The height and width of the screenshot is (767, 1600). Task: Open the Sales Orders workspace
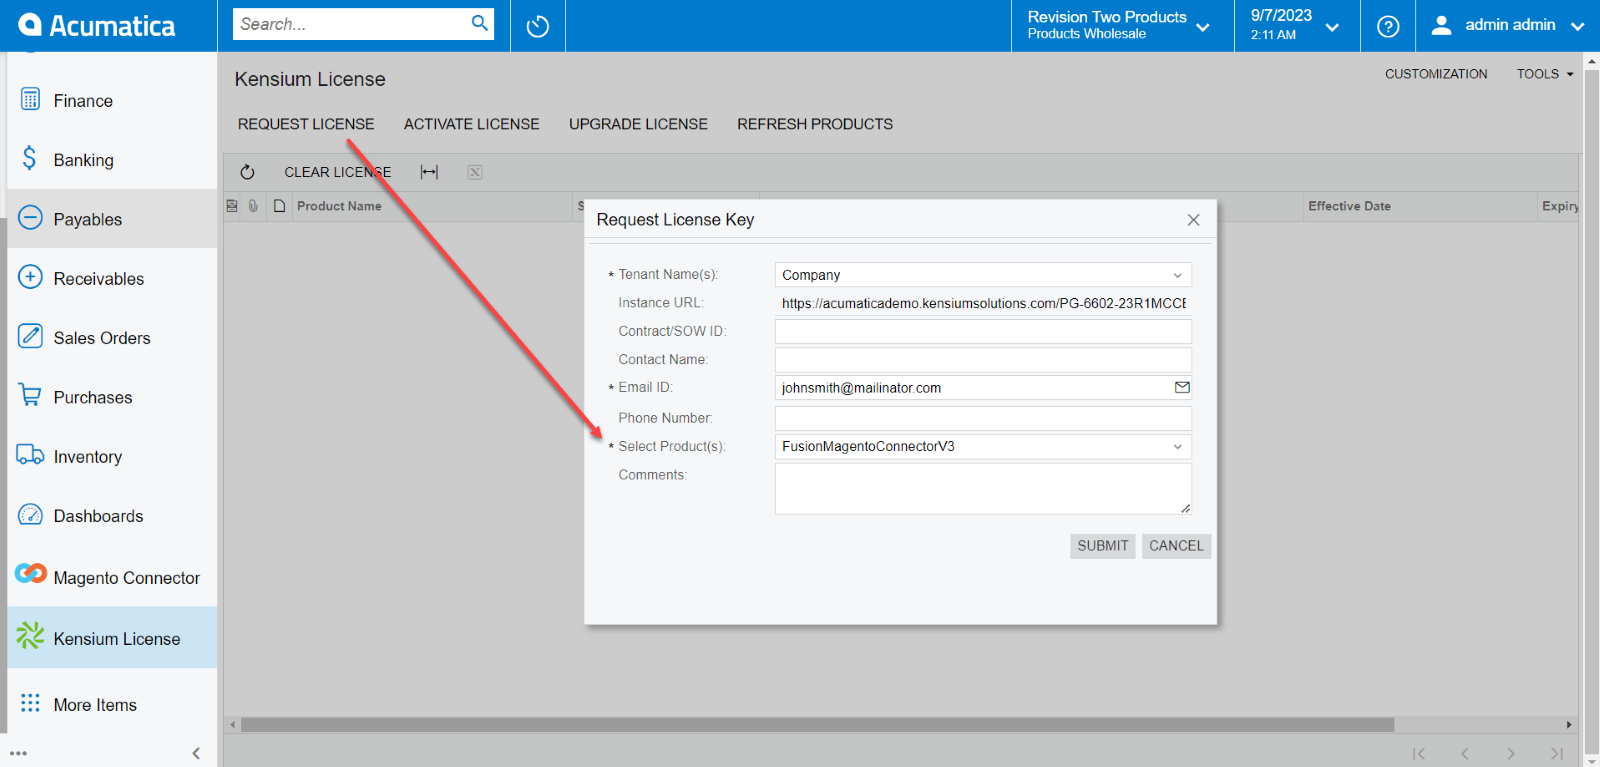click(112, 337)
